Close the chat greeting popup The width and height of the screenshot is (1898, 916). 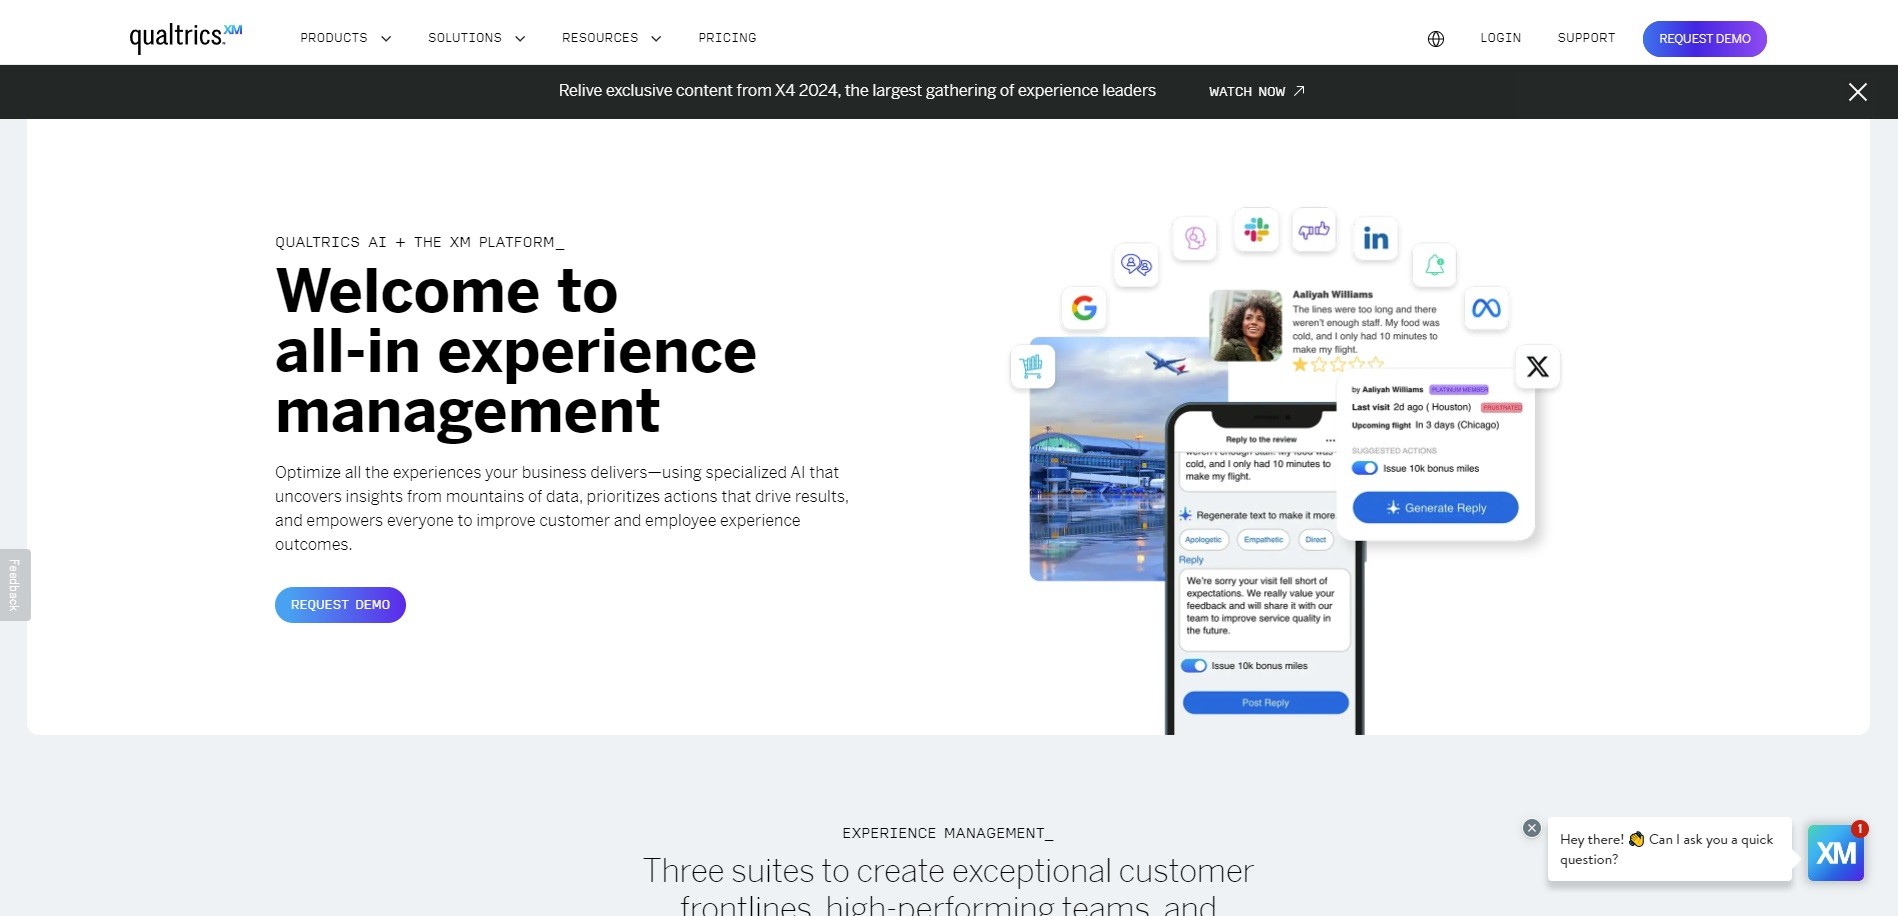1531,828
